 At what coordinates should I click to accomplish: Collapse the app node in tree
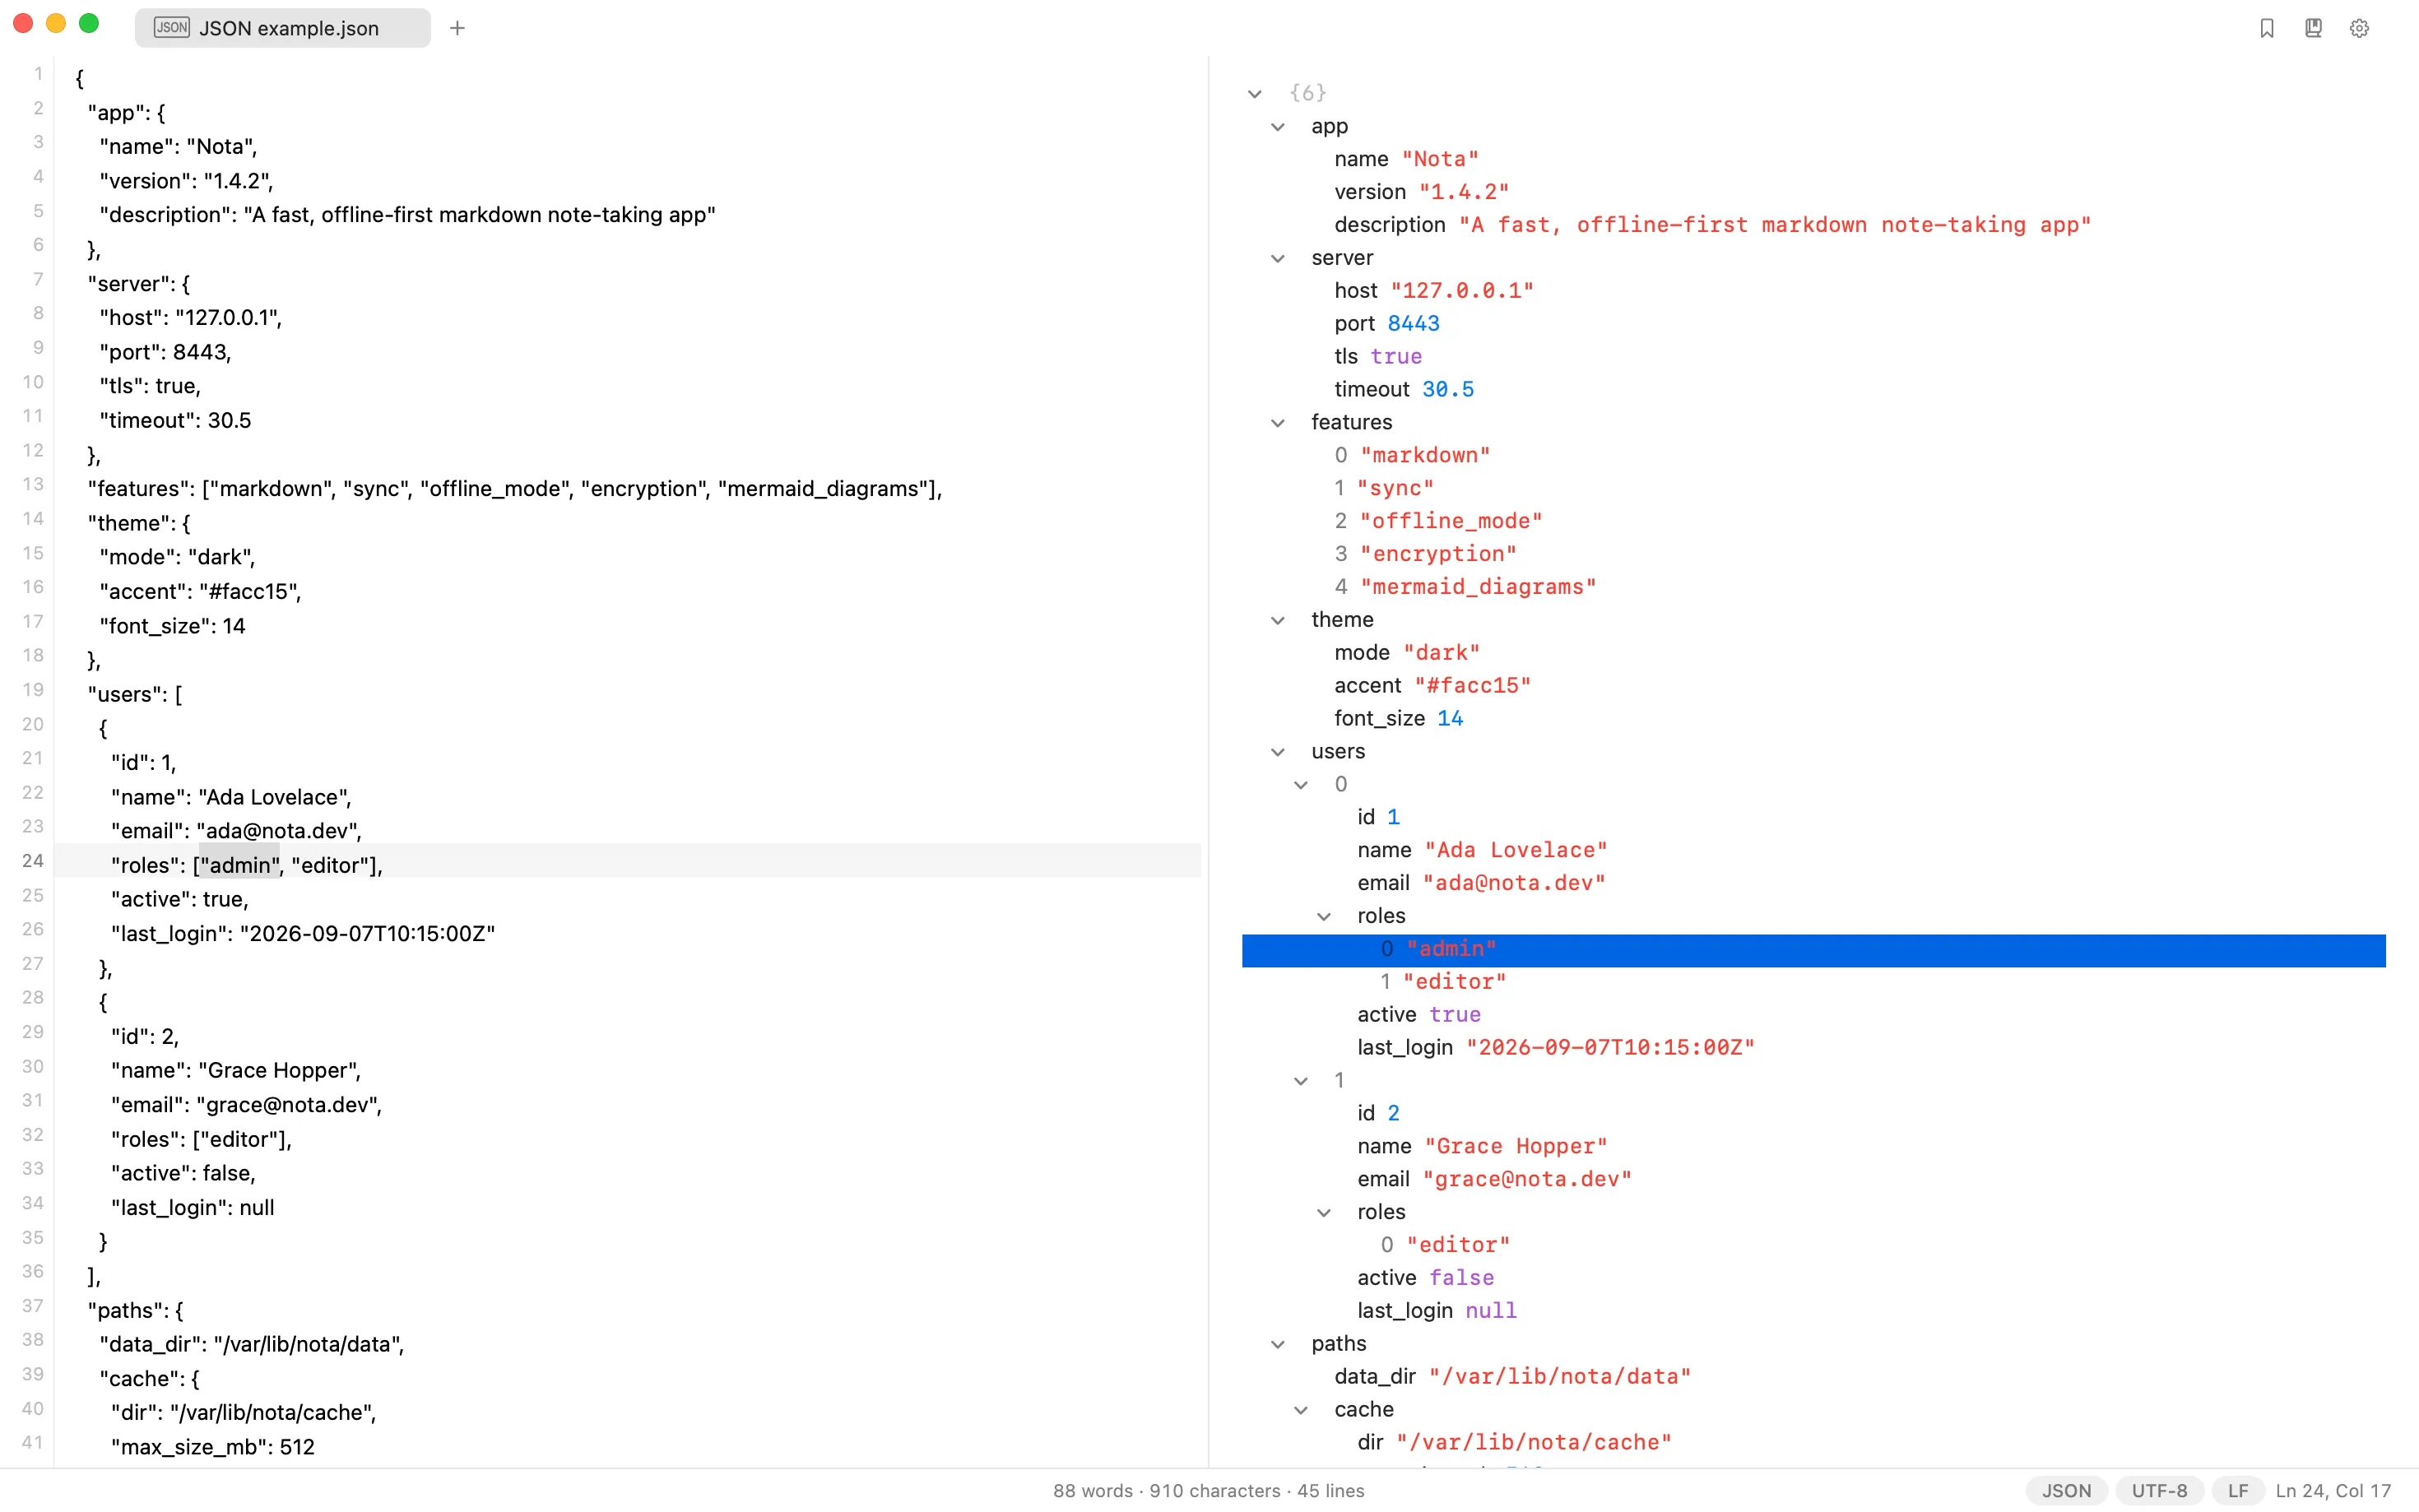(x=1277, y=127)
